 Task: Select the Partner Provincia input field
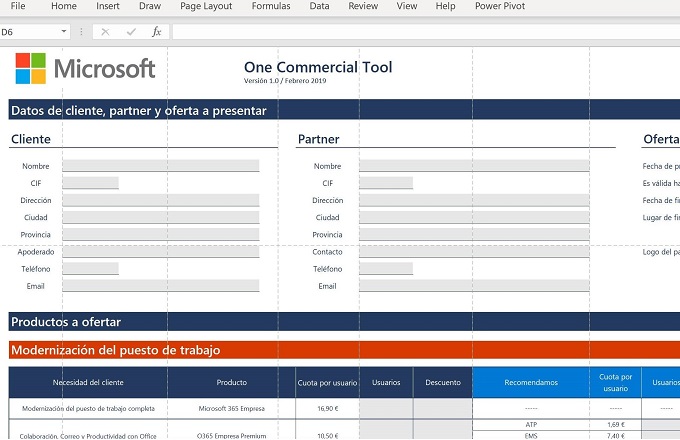click(x=474, y=234)
